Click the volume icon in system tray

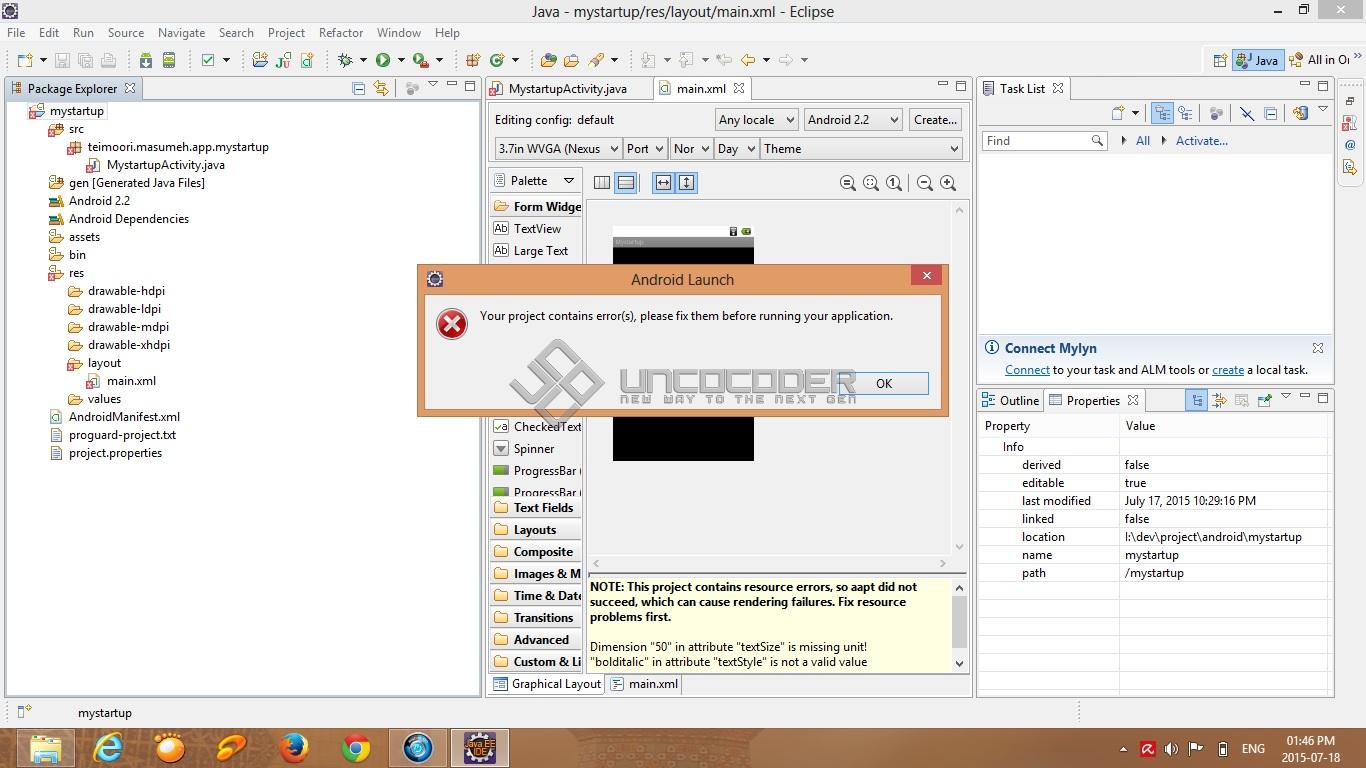pyautogui.click(x=1171, y=748)
